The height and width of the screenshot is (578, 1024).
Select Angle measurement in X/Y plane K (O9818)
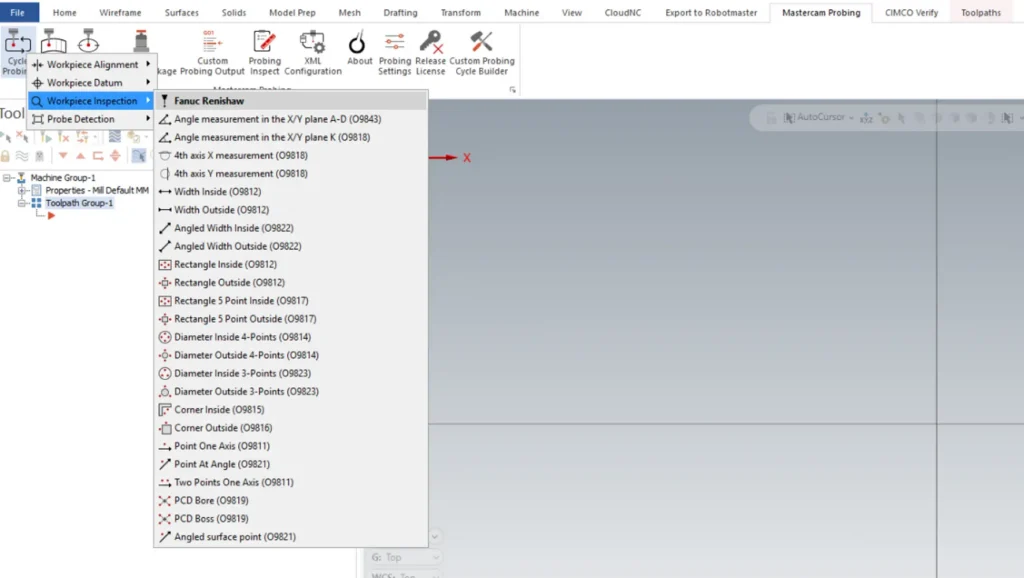point(291,137)
